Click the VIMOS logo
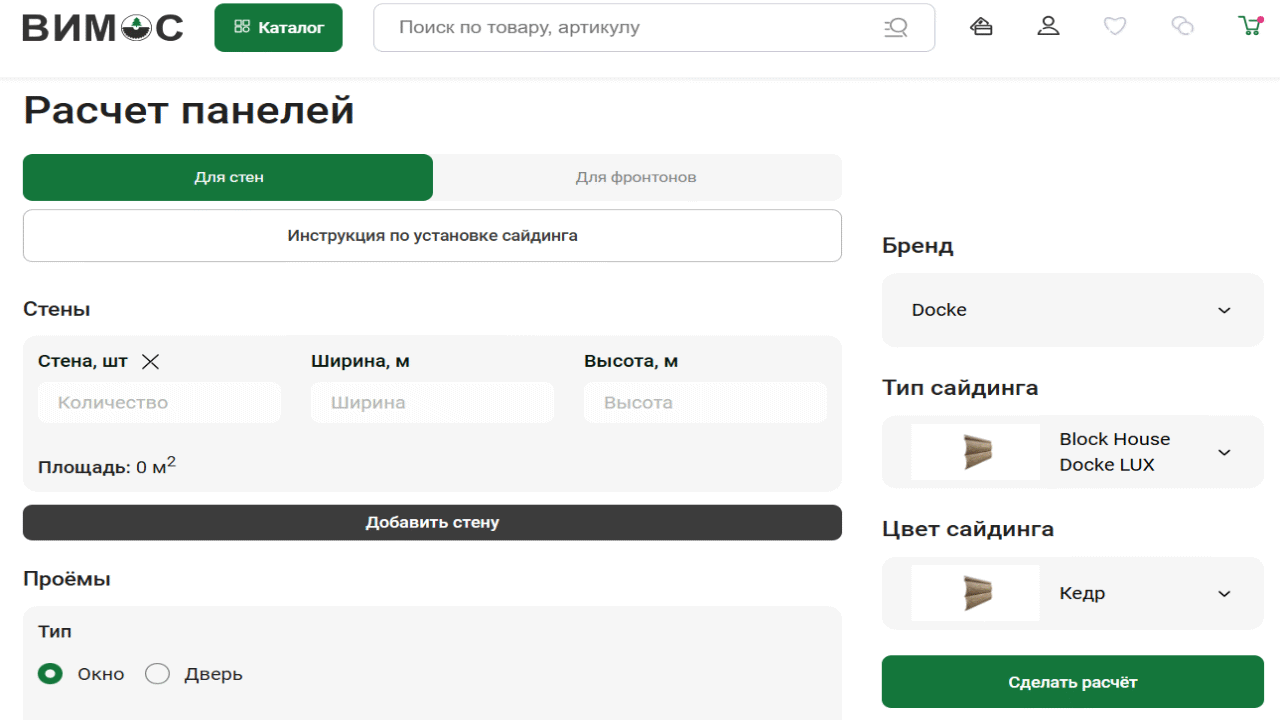Viewport: 1280px width, 720px height. [103, 27]
